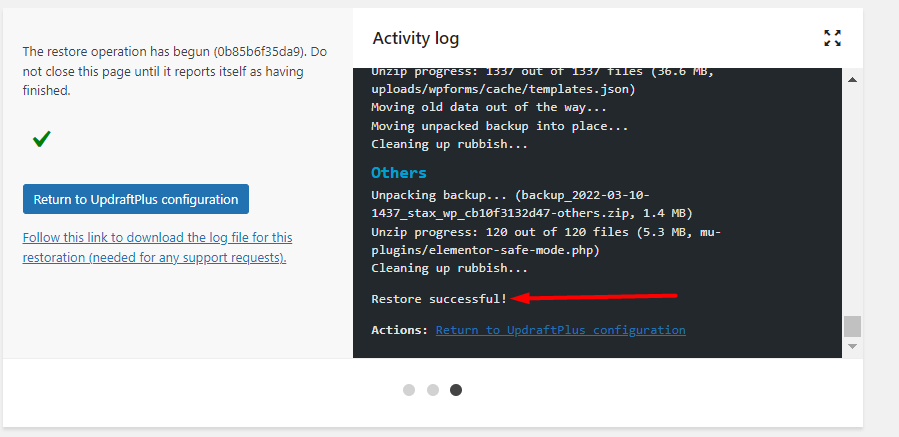The height and width of the screenshot is (437, 899).
Task: Open the log file download link
Action: pos(157,248)
